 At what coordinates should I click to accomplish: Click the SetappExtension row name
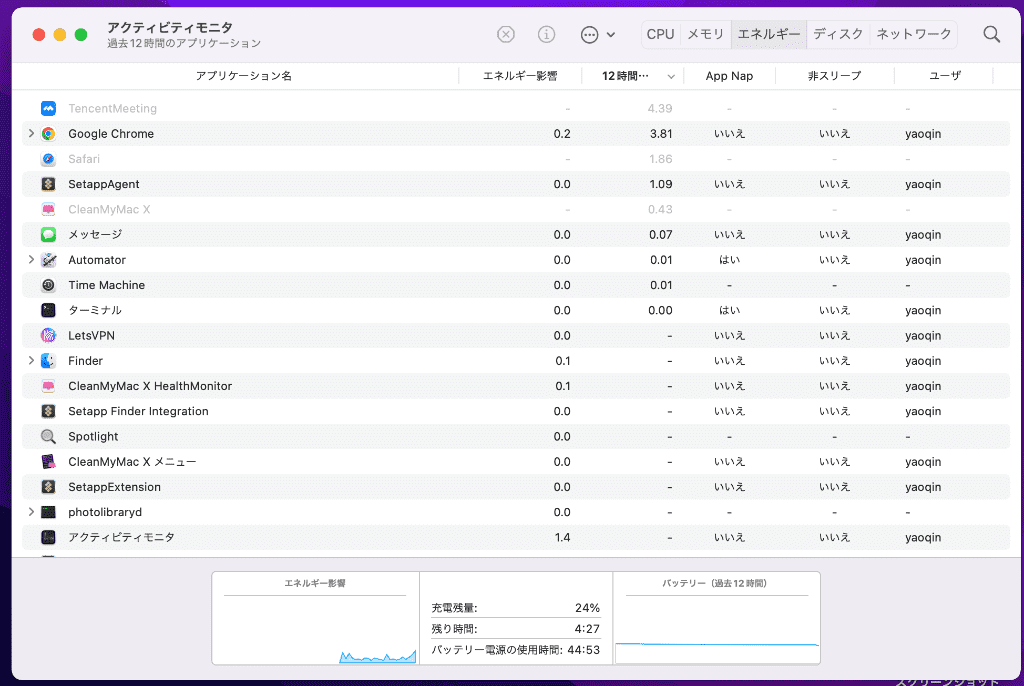pos(114,487)
